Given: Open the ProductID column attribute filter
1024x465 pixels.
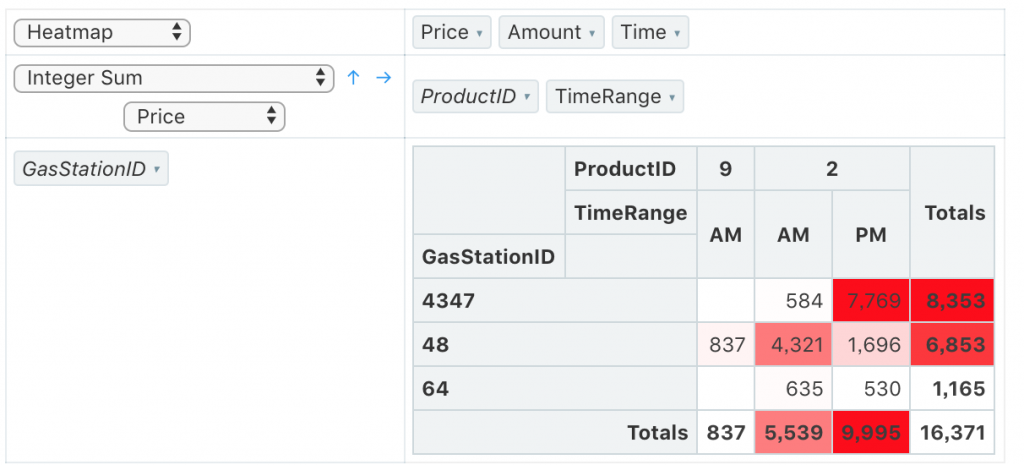Looking at the screenshot, I should click(x=527, y=97).
